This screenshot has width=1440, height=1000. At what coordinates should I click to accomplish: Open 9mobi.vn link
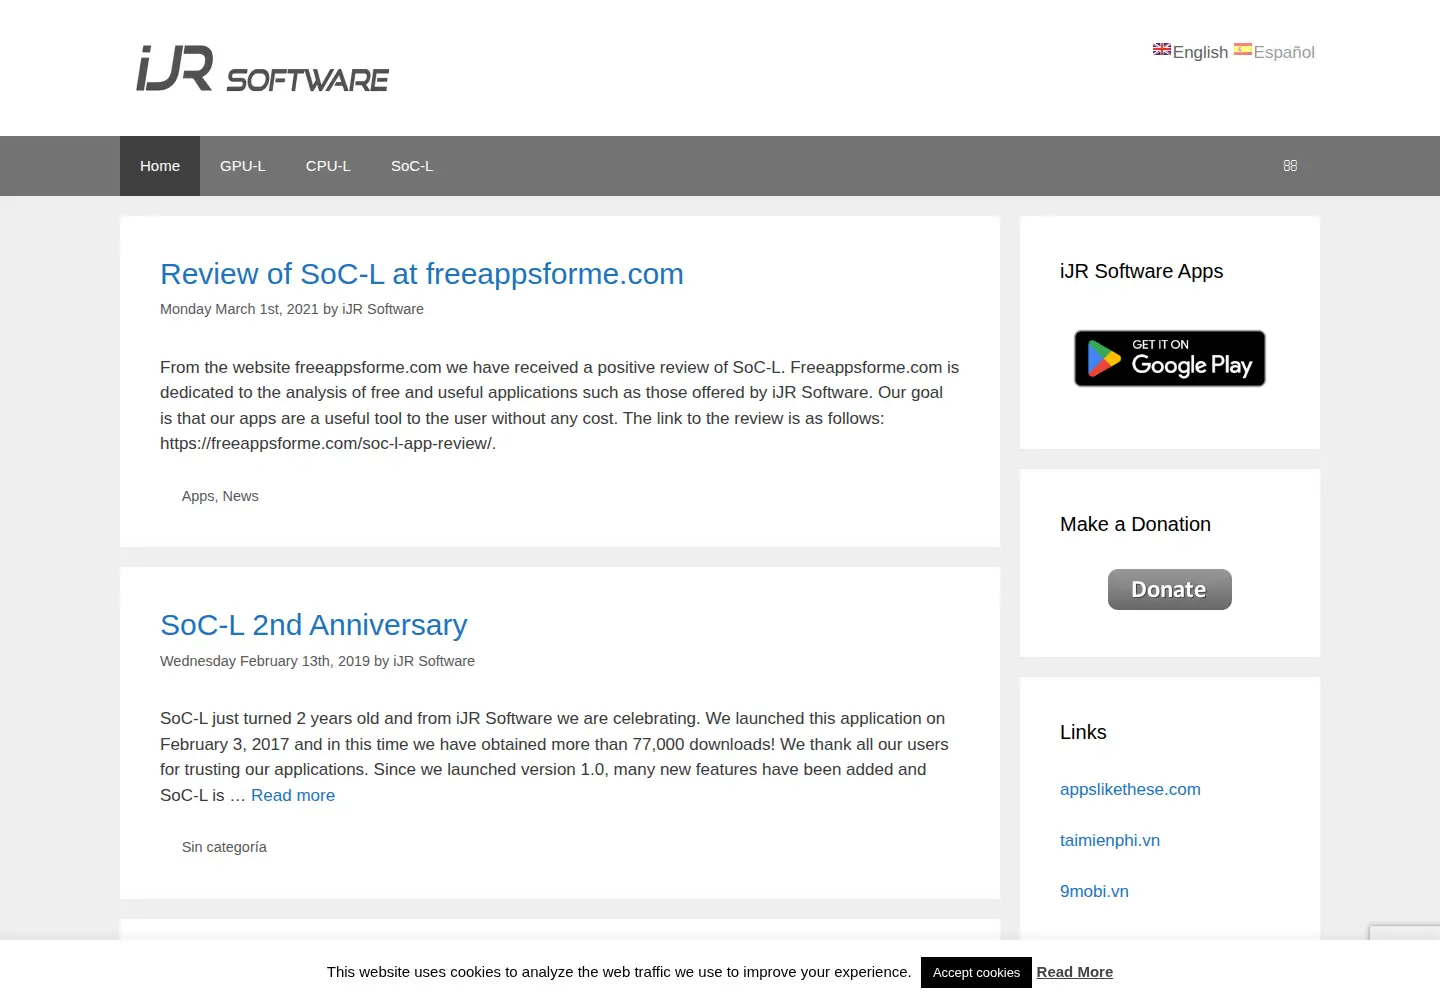point(1094,891)
